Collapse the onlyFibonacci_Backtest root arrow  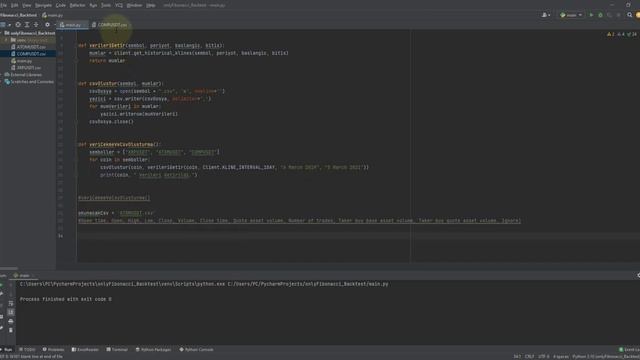pyautogui.click(x=2, y=33)
